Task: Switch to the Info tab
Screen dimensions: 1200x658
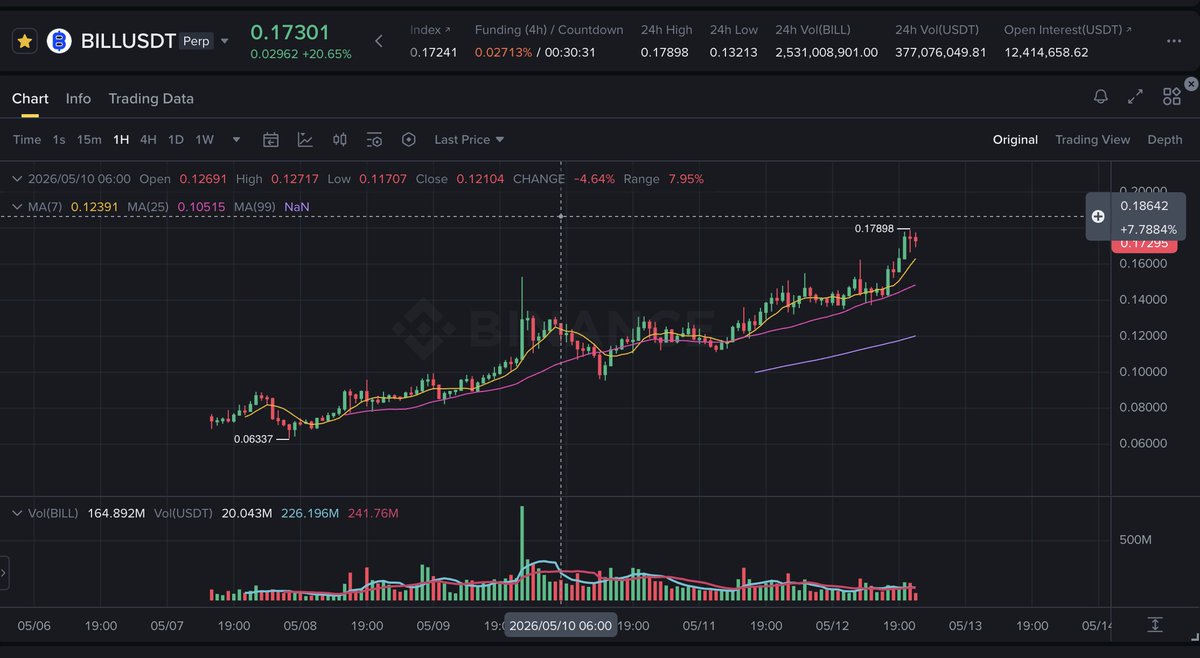Action: (x=78, y=98)
